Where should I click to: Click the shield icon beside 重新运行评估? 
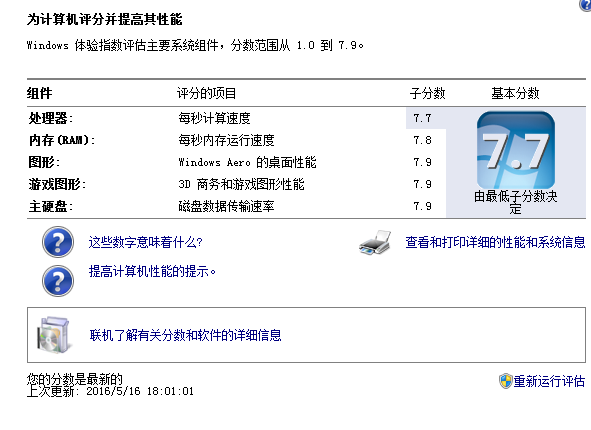click(x=505, y=381)
